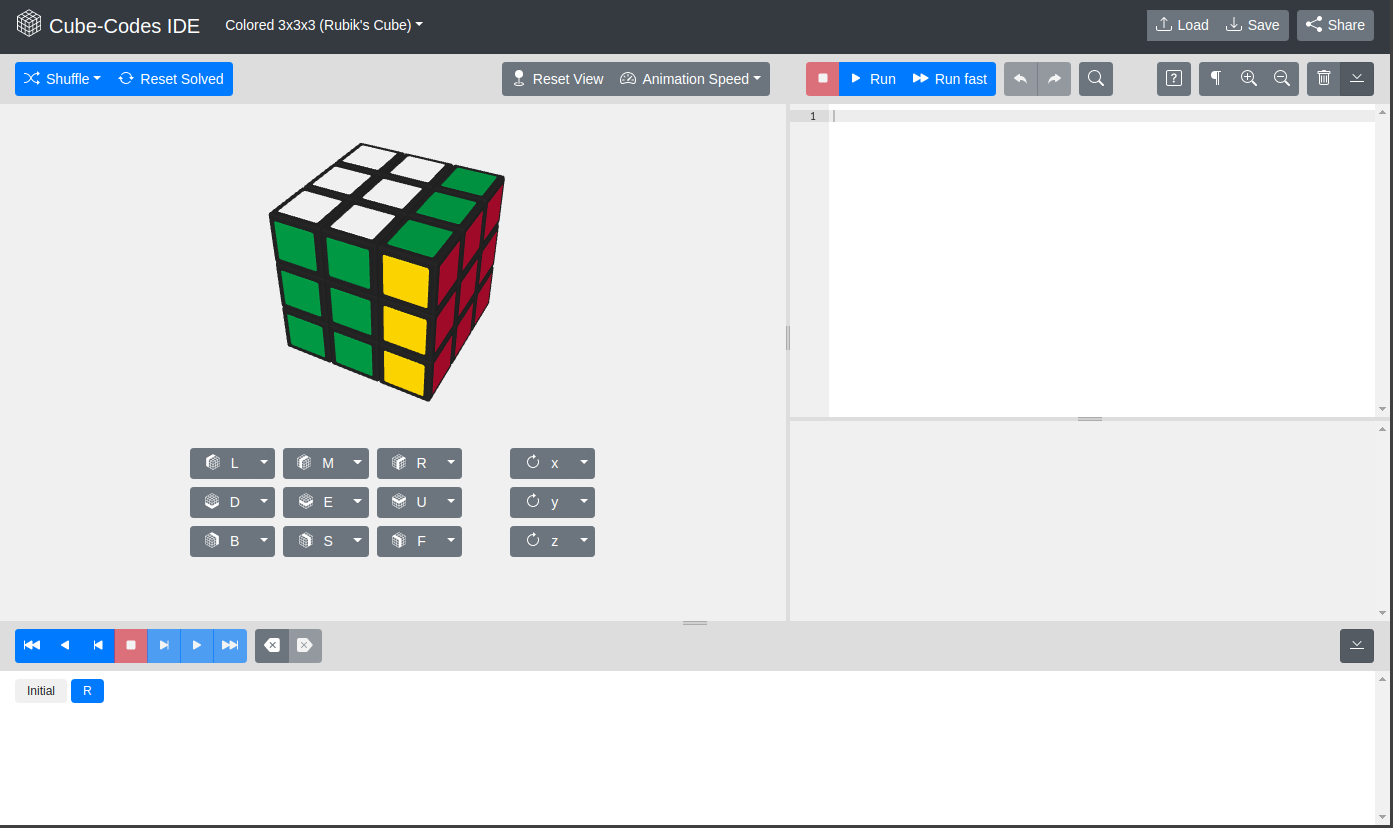The image size is (1393, 828).
Task: Click the skip-to-start playback control
Action: click(31, 645)
